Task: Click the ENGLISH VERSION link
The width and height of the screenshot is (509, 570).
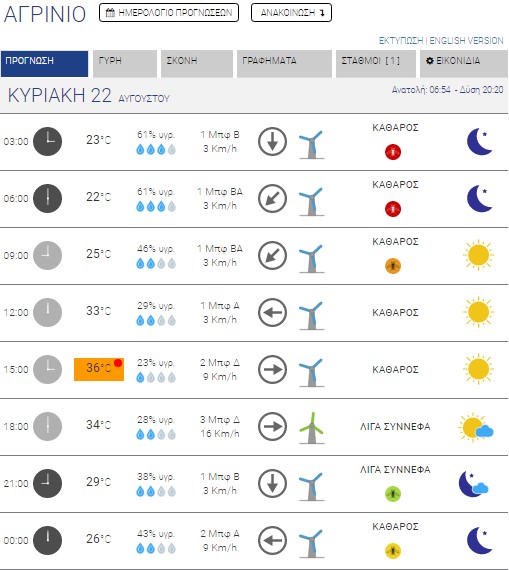Action: coord(466,41)
